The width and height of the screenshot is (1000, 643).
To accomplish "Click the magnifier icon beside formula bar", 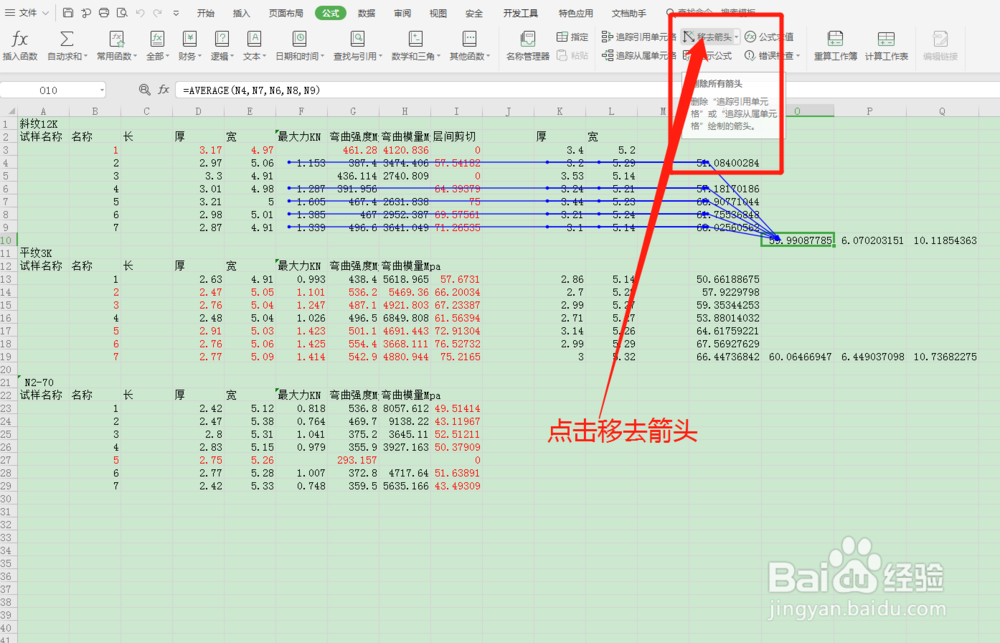I will pos(145,90).
